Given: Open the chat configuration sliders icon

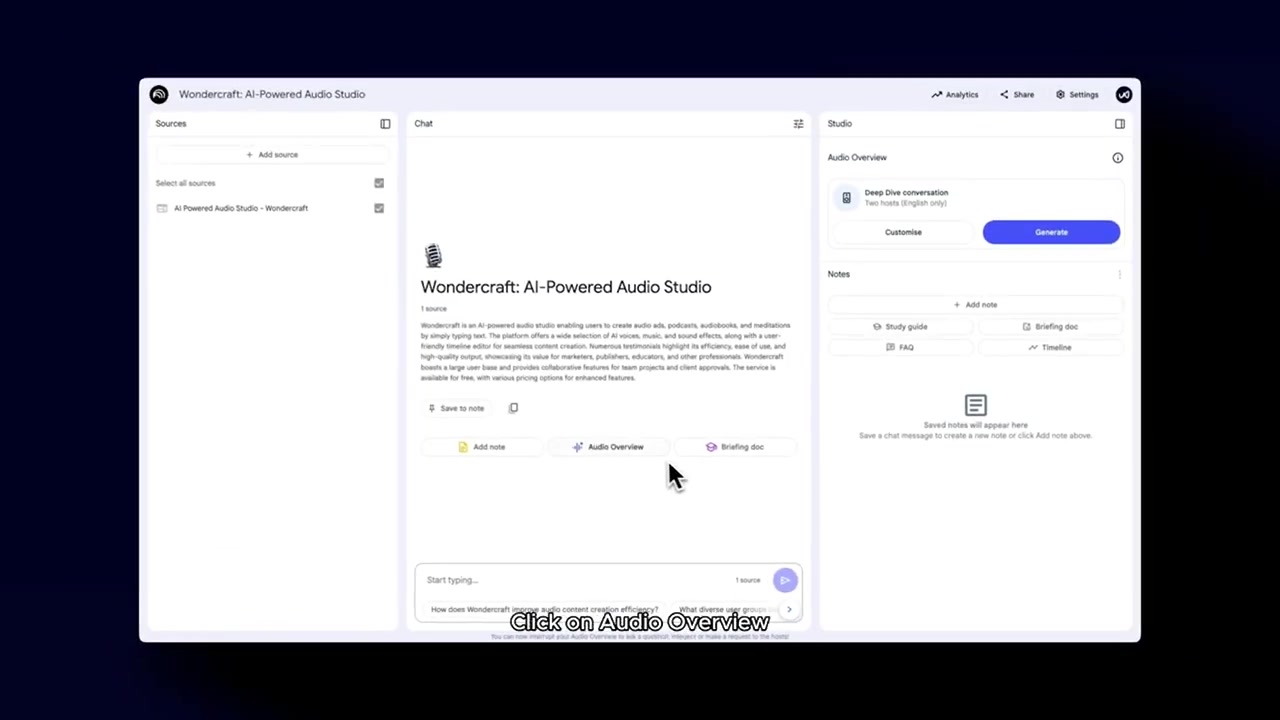Looking at the screenshot, I should click(x=798, y=124).
